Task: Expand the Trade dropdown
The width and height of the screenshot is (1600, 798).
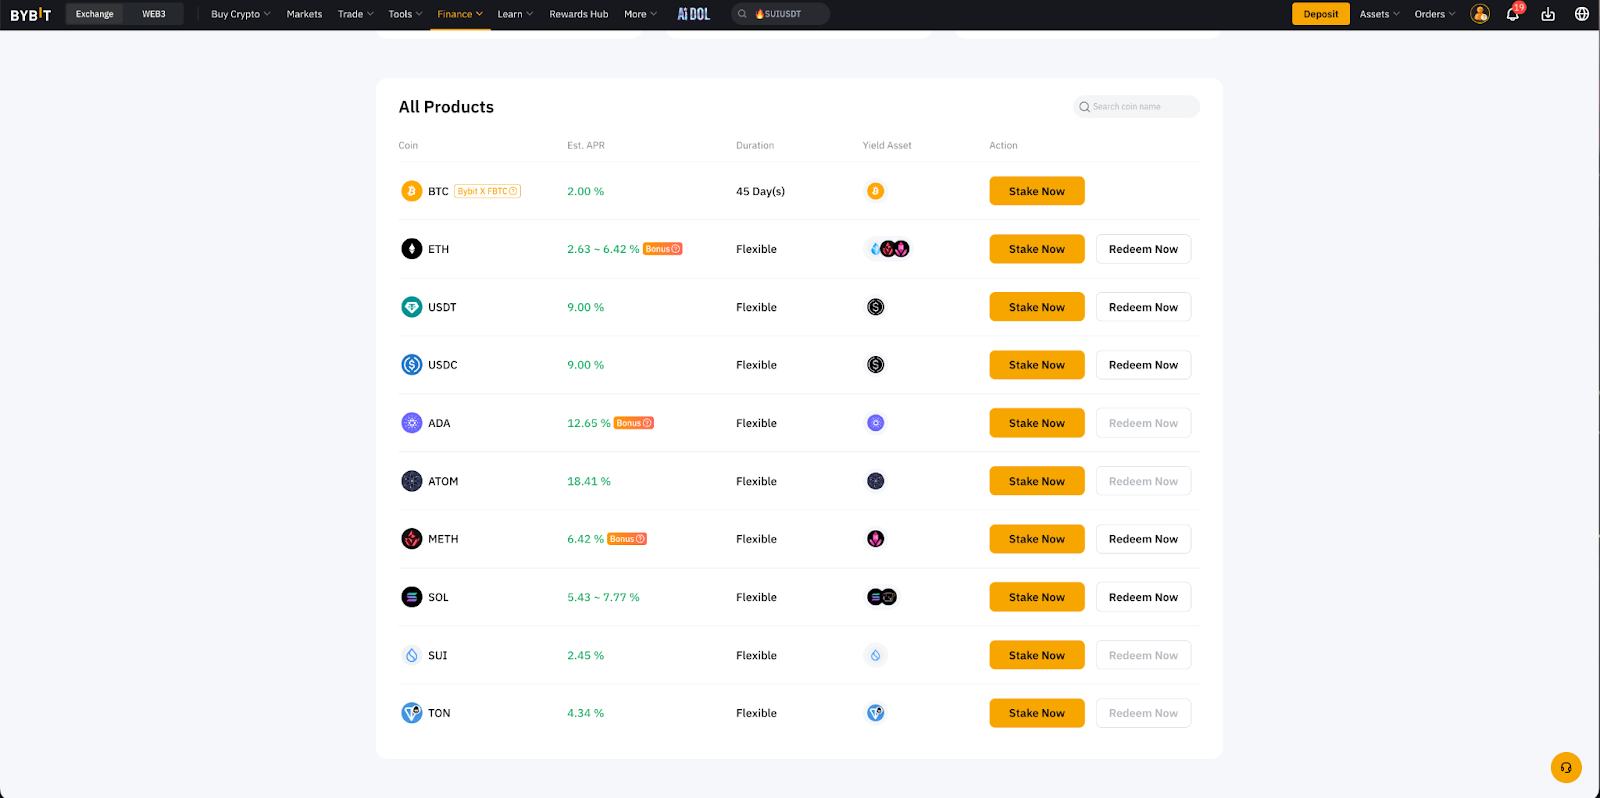Action: pos(356,14)
